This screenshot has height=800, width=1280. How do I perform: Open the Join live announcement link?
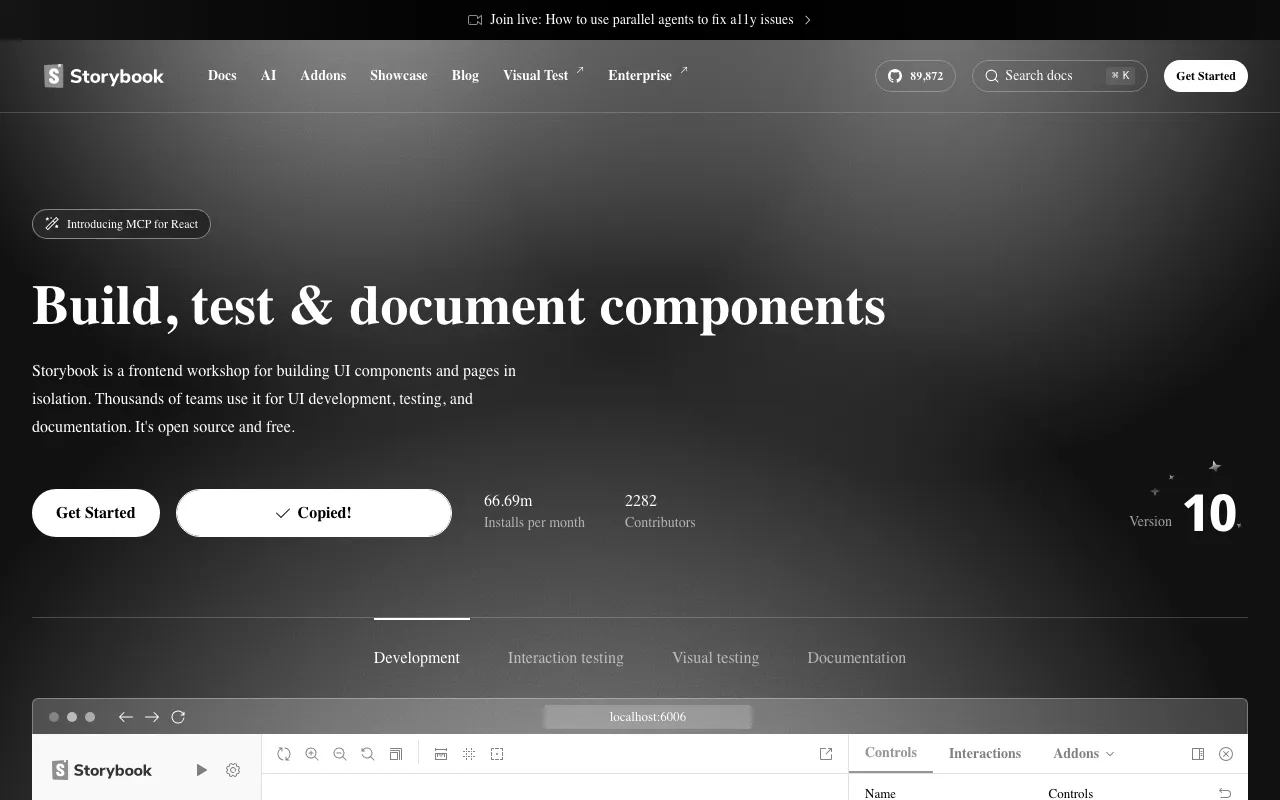tap(640, 20)
